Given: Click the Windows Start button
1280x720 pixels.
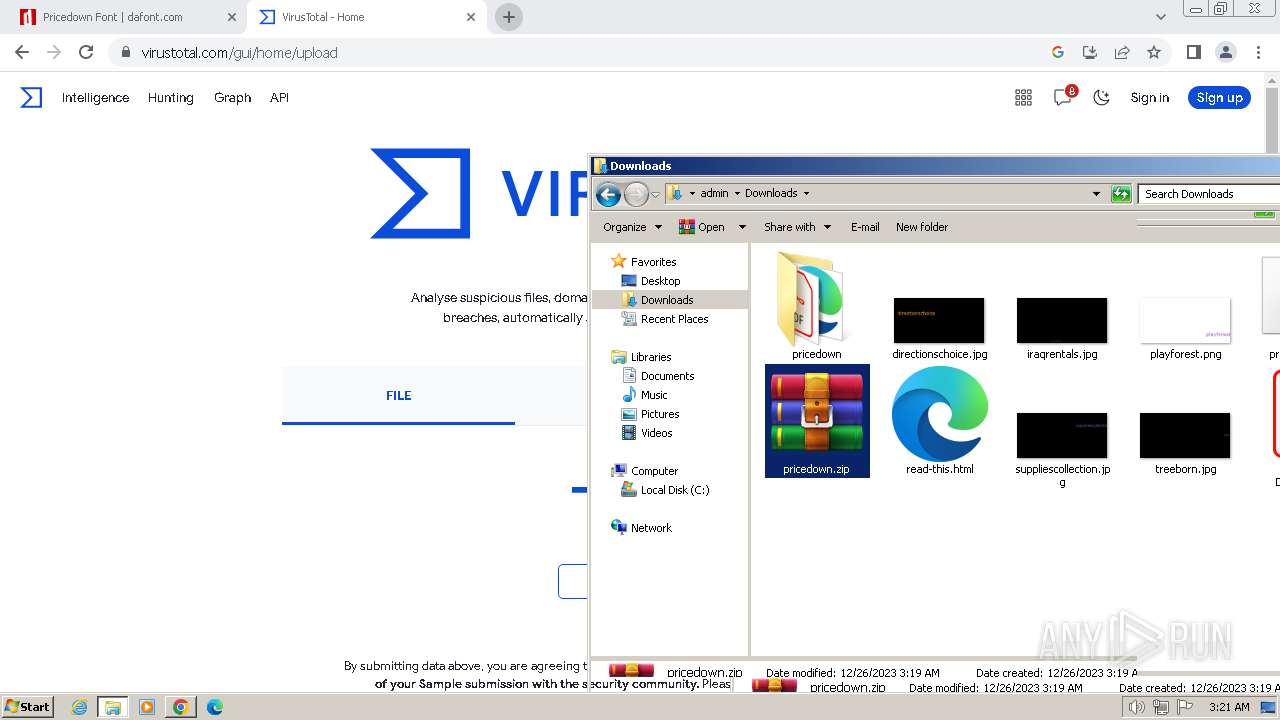Looking at the screenshot, I should [27, 706].
